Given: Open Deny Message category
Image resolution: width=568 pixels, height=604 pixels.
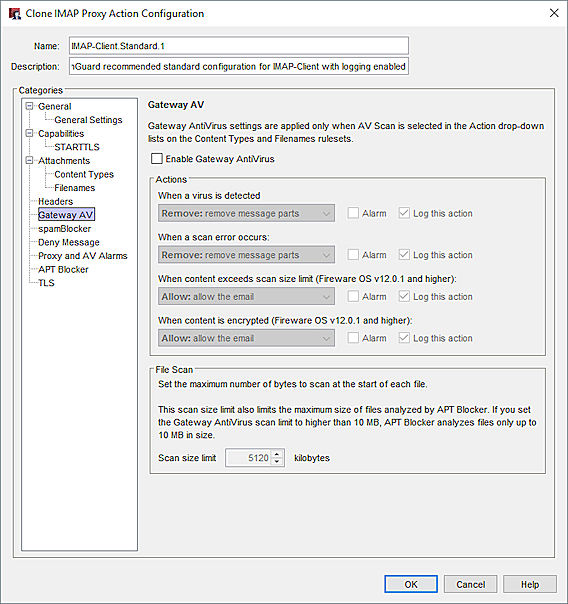Looking at the screenshot, I should [x=69, y=242].
